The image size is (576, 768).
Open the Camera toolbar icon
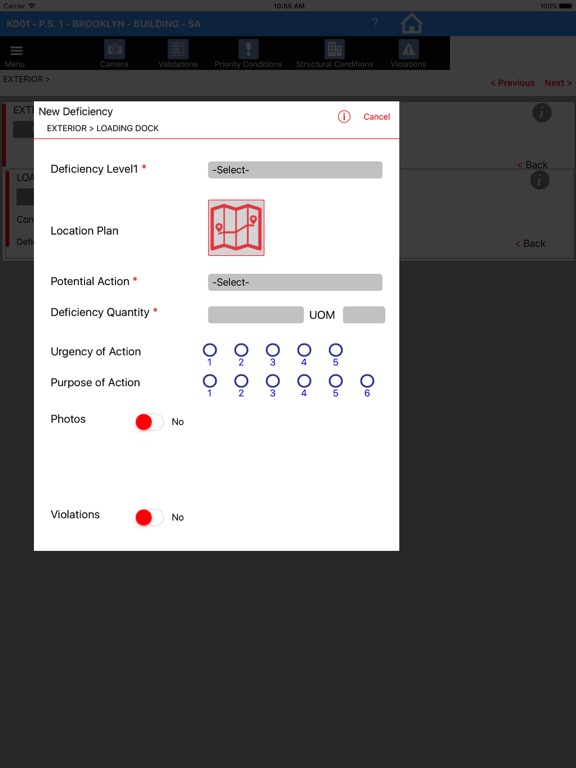(114, 49)
